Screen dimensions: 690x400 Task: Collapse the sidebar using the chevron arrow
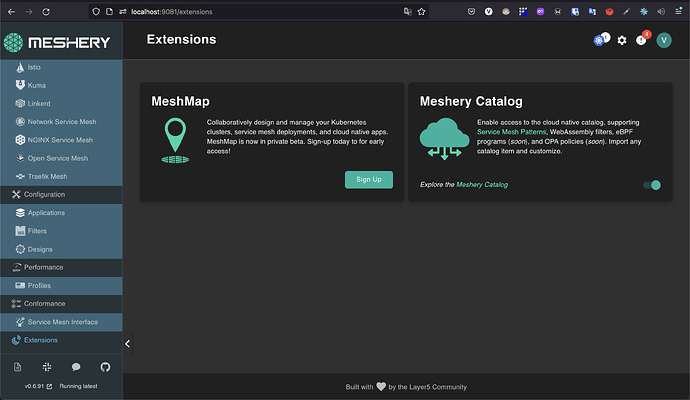pos(127,344)
